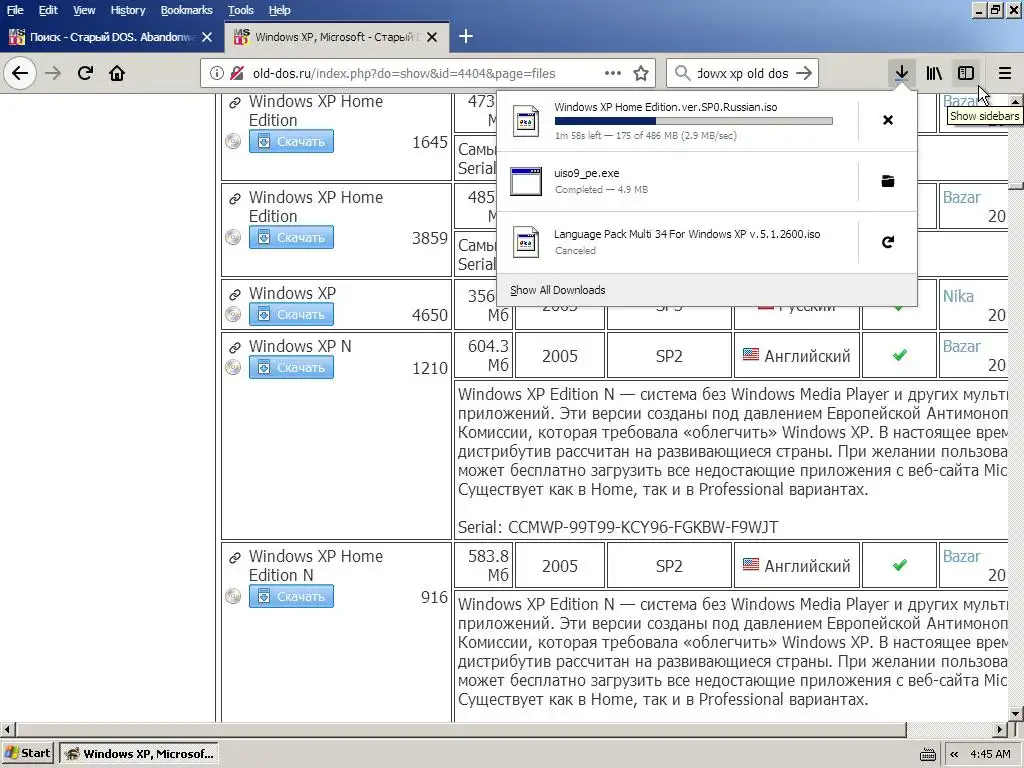Open the Edit menu
1024x768 pixels.
coord(48,10)
